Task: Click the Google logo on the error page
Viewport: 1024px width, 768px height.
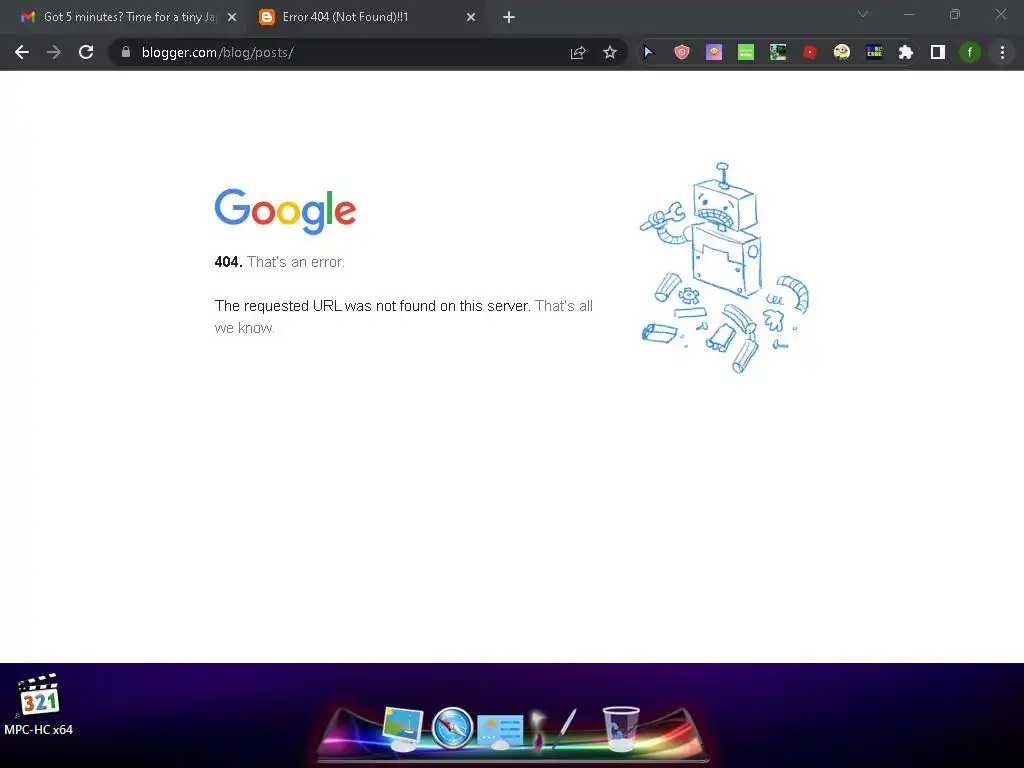Action: tap(285, 211)
